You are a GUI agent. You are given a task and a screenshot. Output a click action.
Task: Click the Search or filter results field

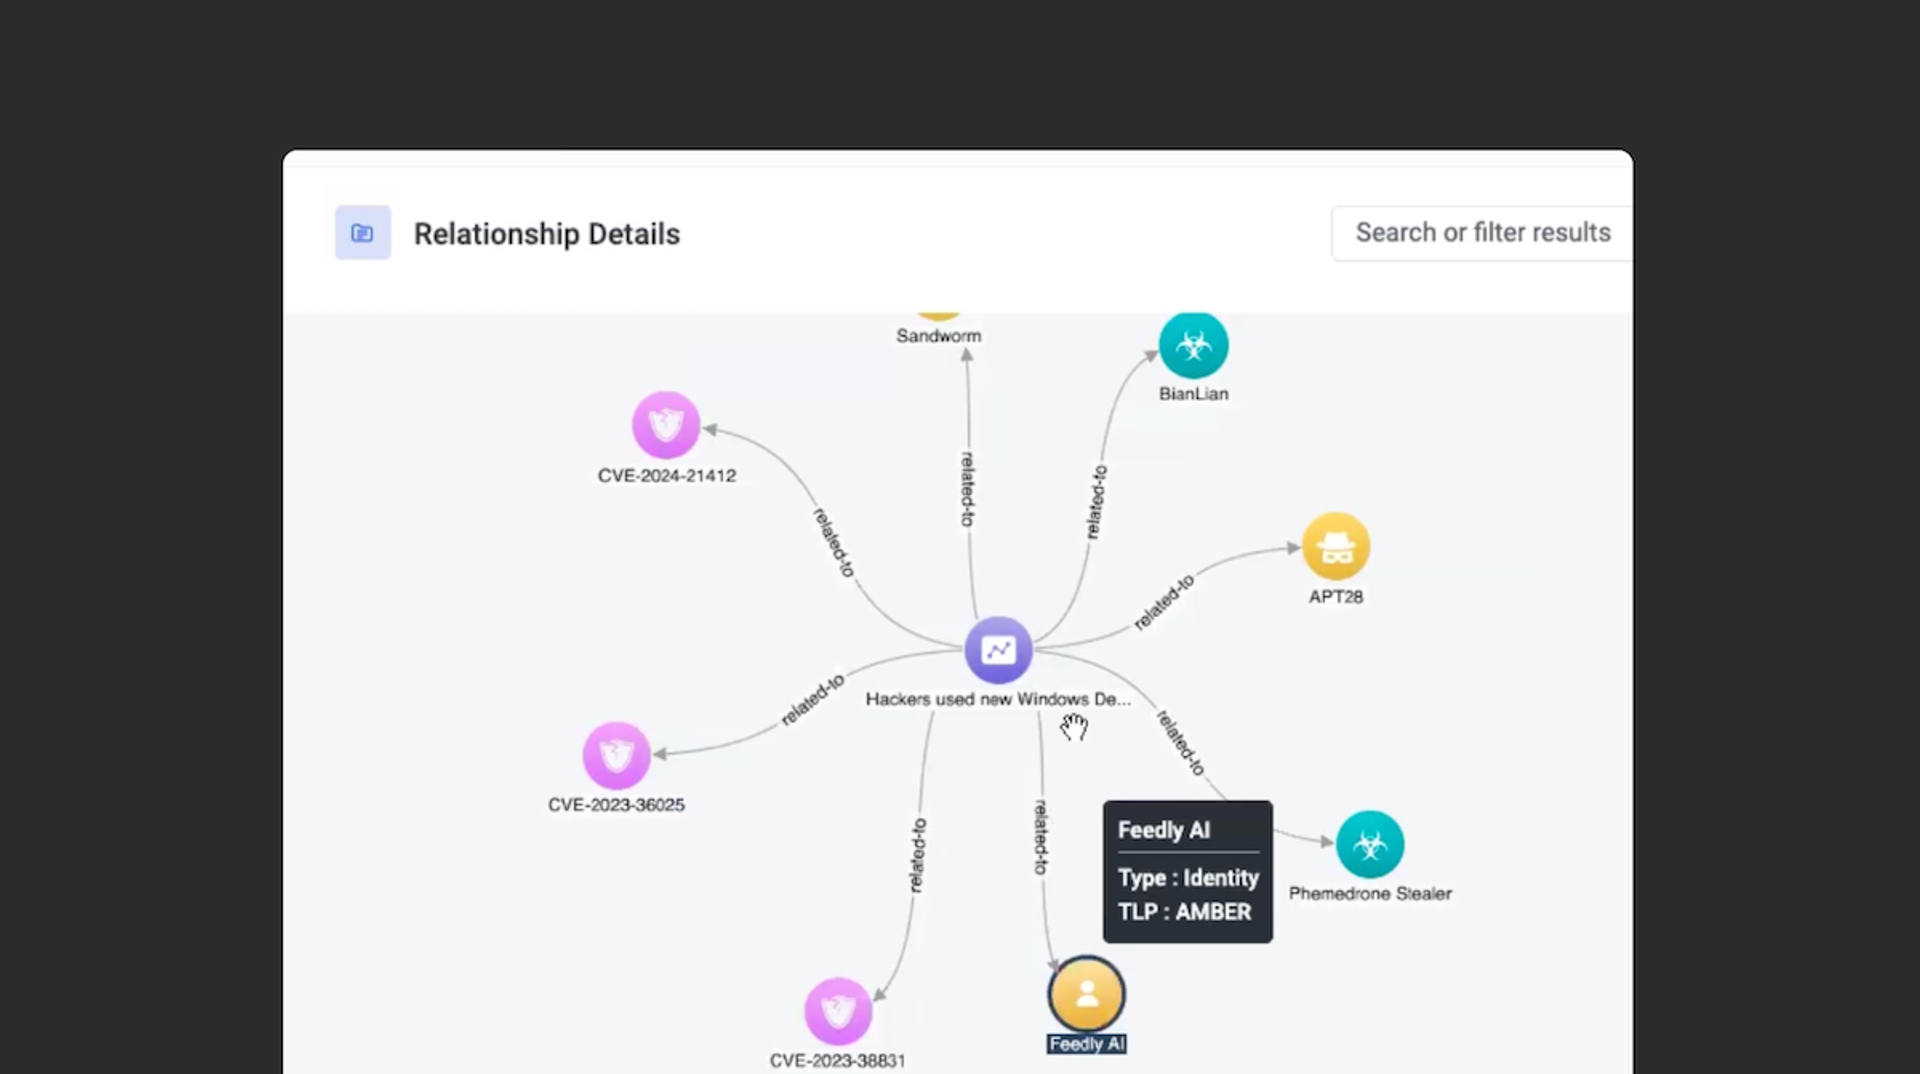(1483, 232)
